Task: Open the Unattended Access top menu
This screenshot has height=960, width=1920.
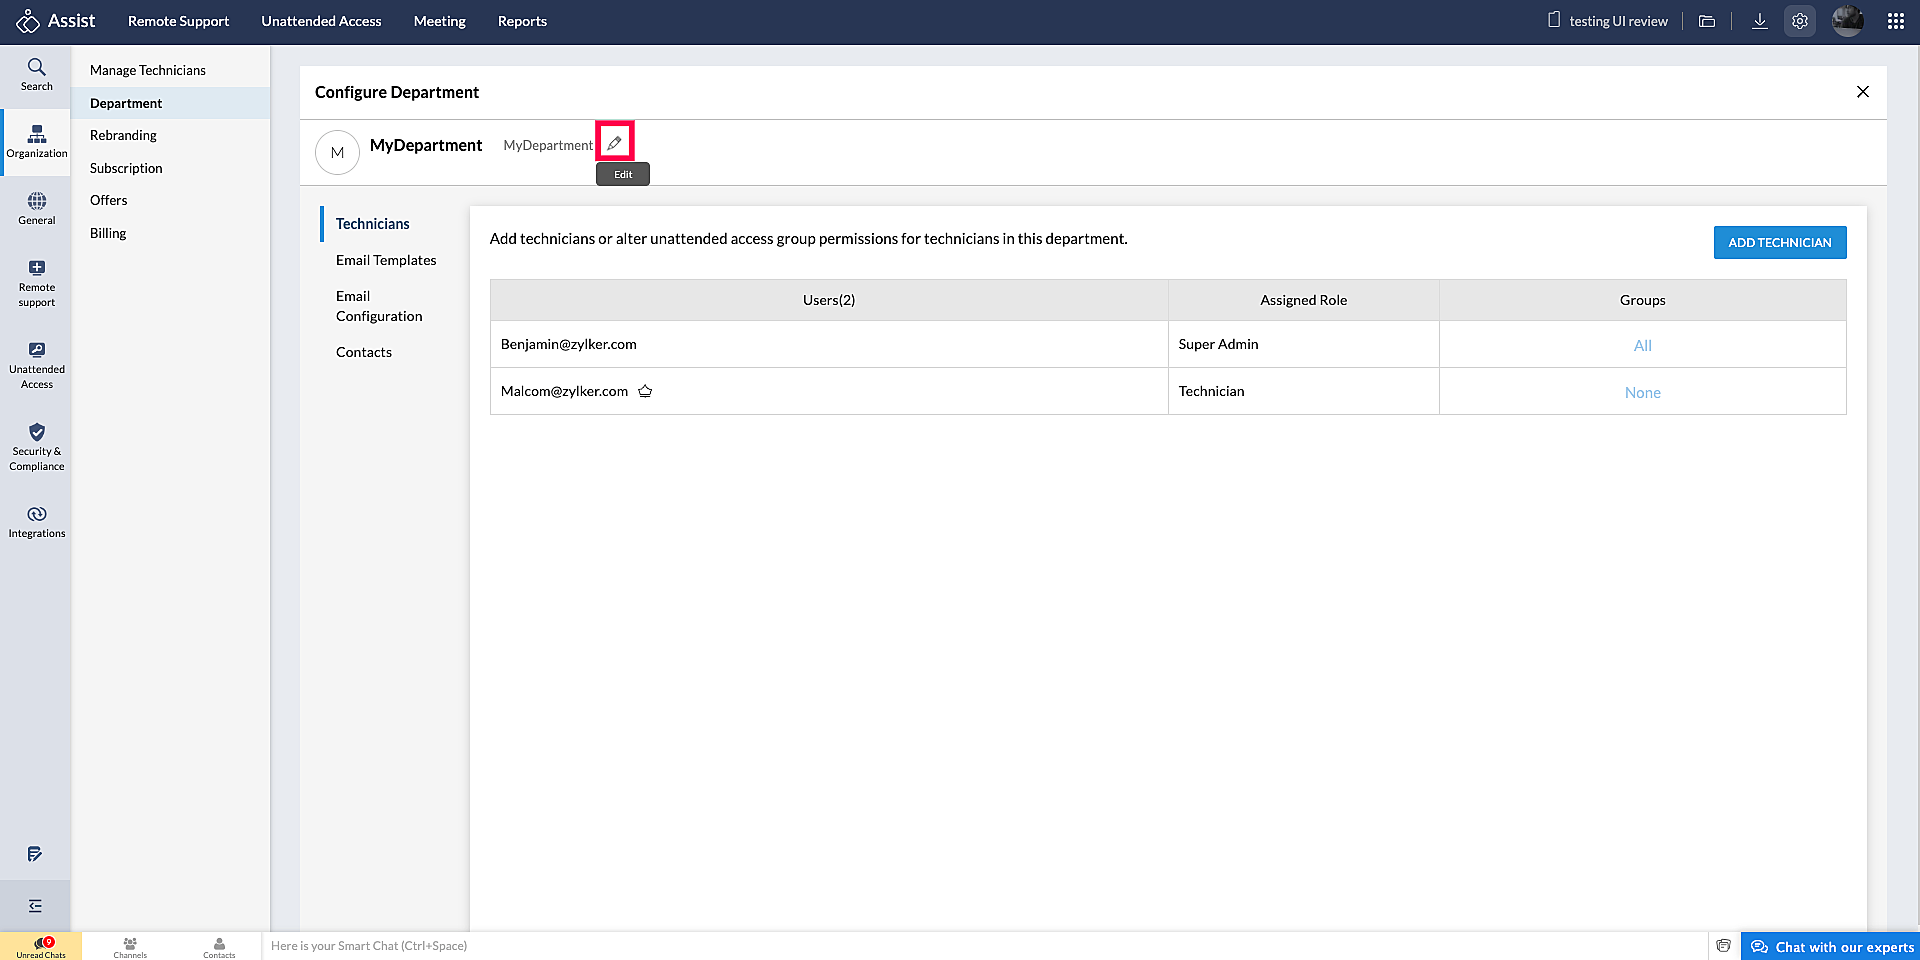Action: (321, 21)
